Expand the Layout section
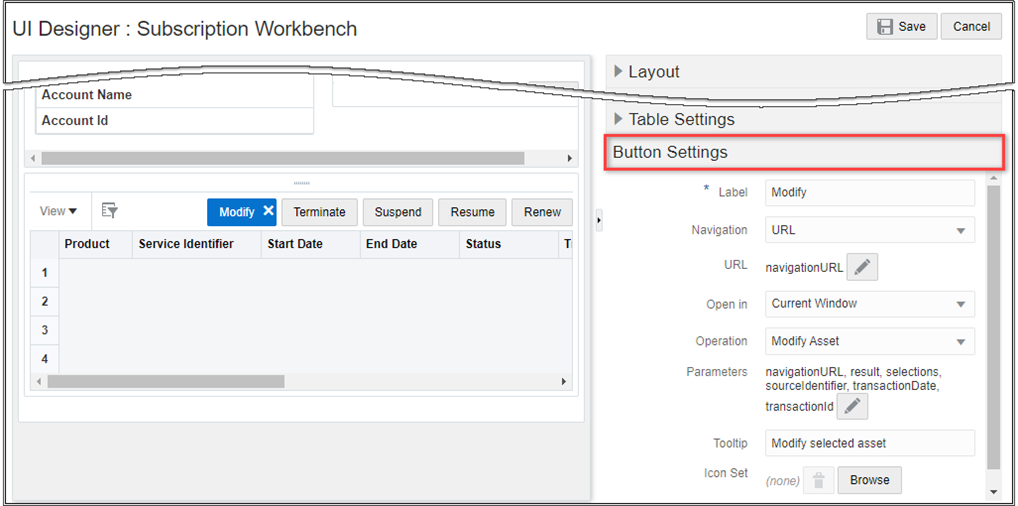Image resolution: width=1018 pixels, height=506 pixels. pyautogui.click(x=619, y=71)
